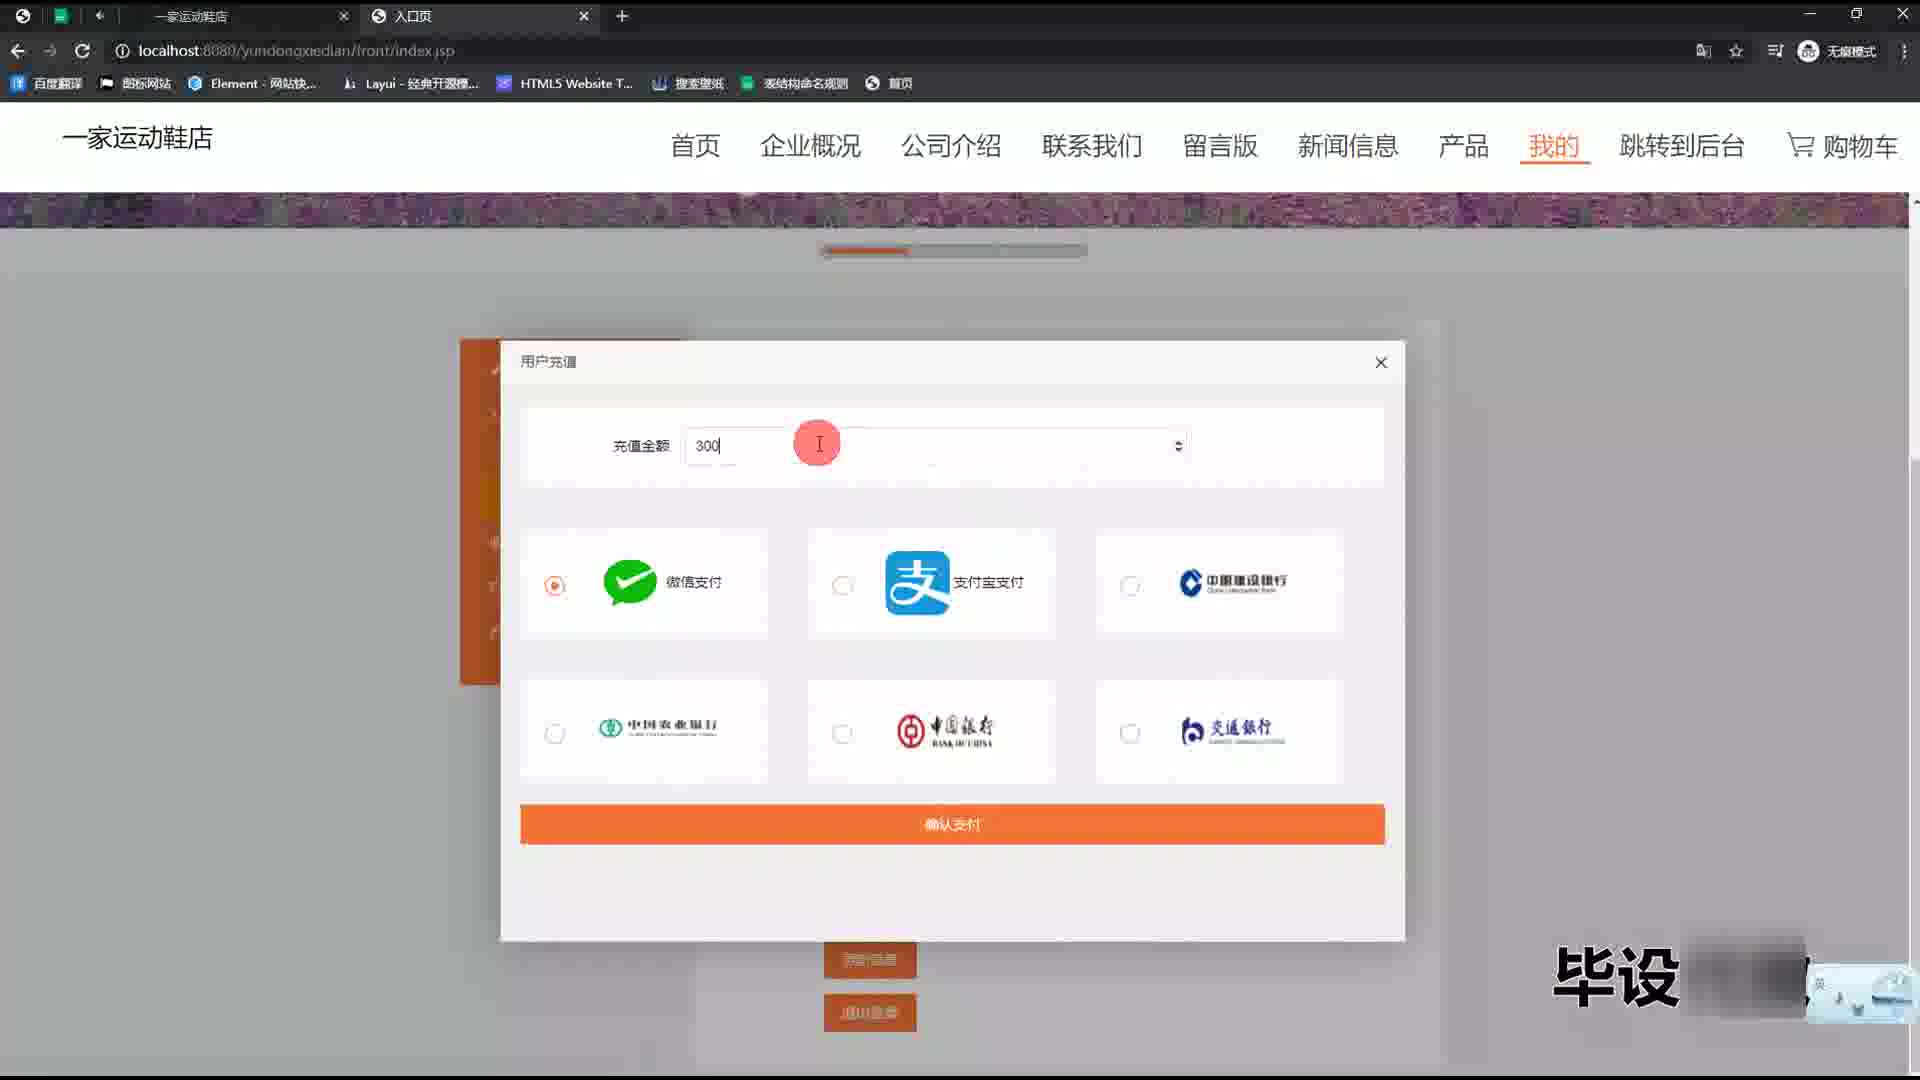The width and height of the screenshot is (1920, 1080).
Task: Open the Layui bookmark
Action: coord(411,83)
